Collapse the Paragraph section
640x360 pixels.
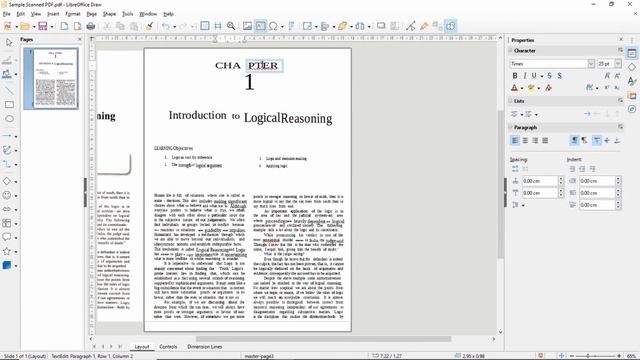(x=511, y=127)
